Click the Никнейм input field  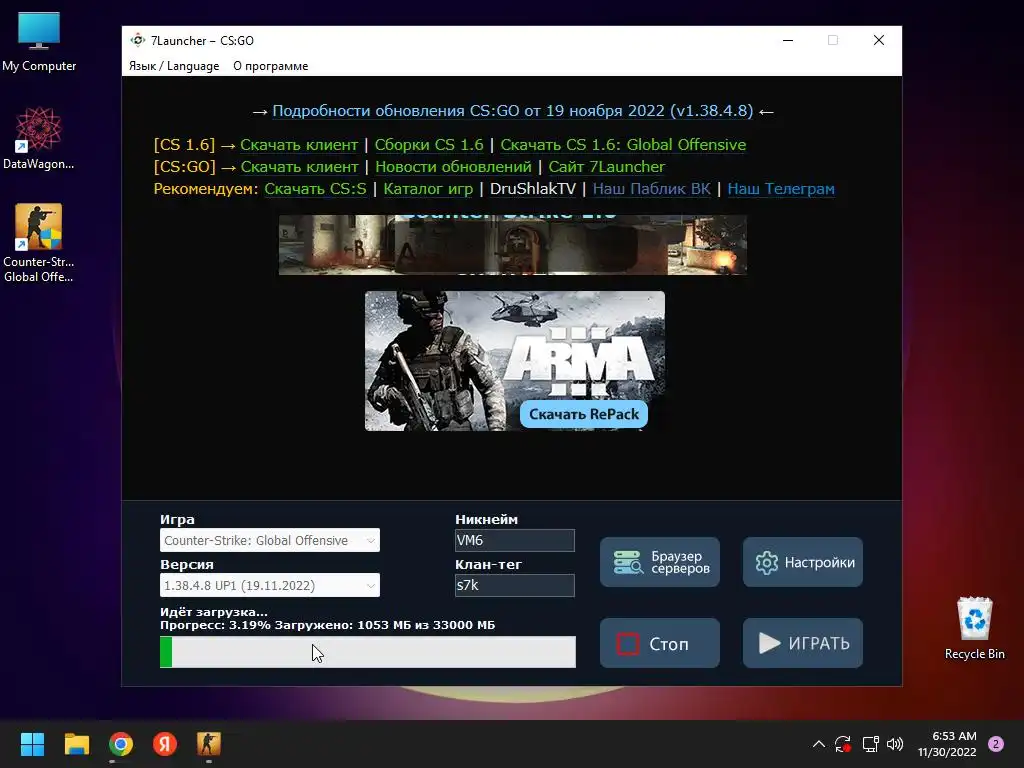[515, 540]
